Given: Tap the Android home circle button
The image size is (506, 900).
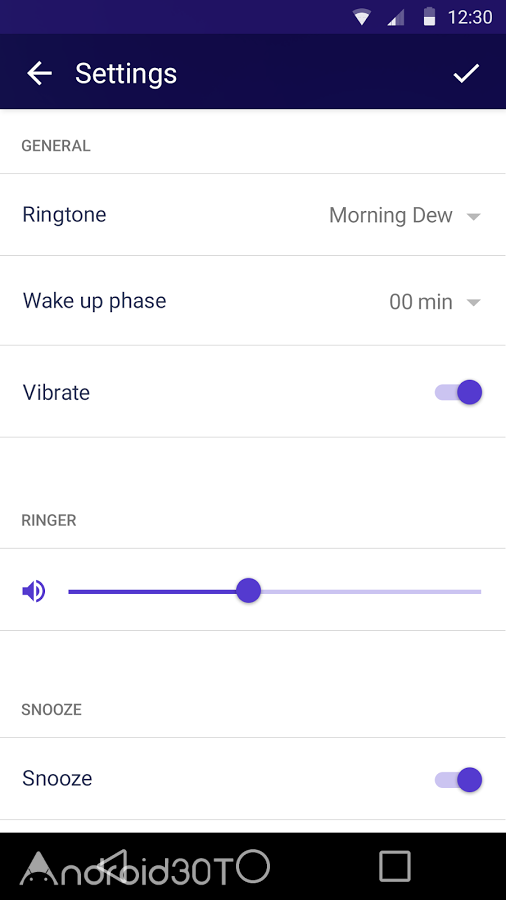Looking at the screenshot, I should (253, 866).
